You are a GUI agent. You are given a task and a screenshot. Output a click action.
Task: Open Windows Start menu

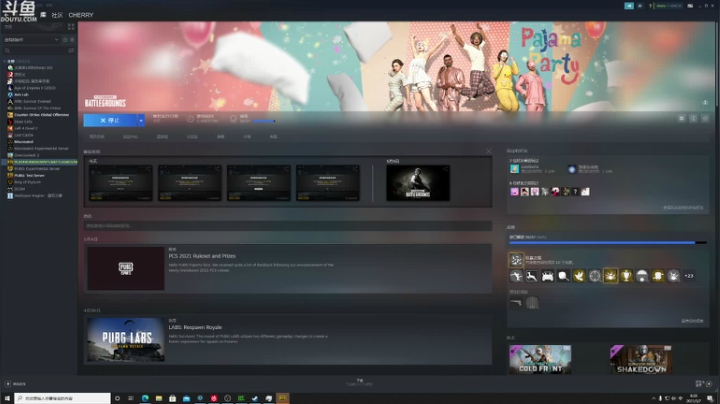click(x=7, y=398)
